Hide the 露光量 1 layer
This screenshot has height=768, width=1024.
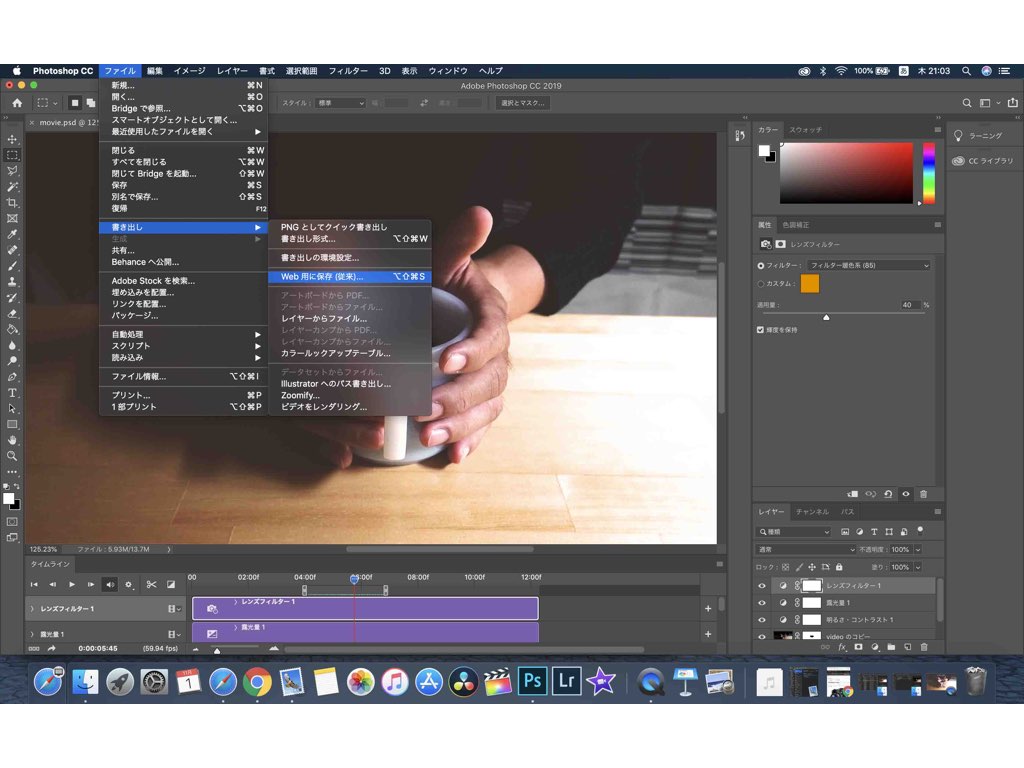(x=761, y=603)
